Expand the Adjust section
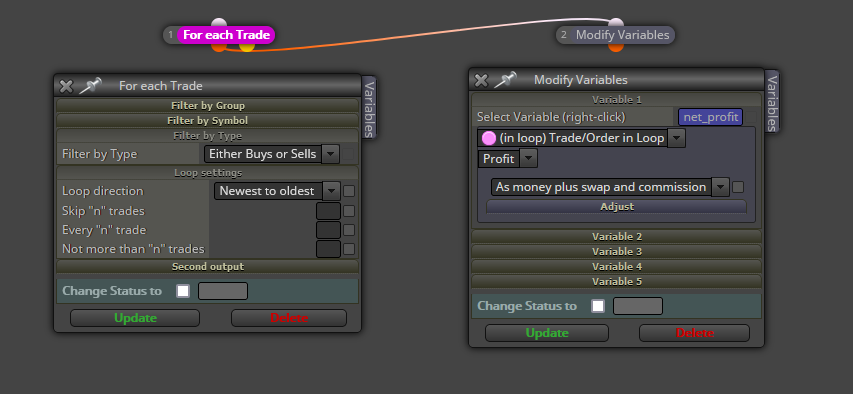 point(616,207)
